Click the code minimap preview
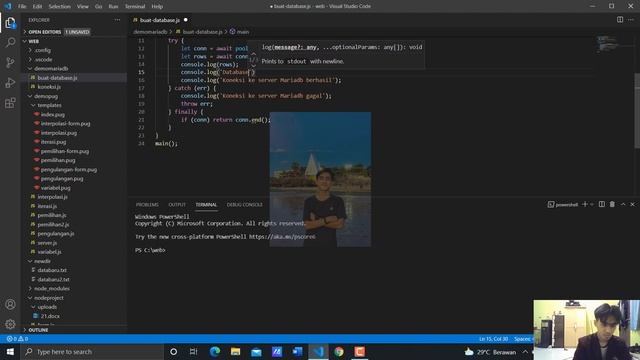The width and height of the screenshot is (640, 360). [x=607, y=44]
